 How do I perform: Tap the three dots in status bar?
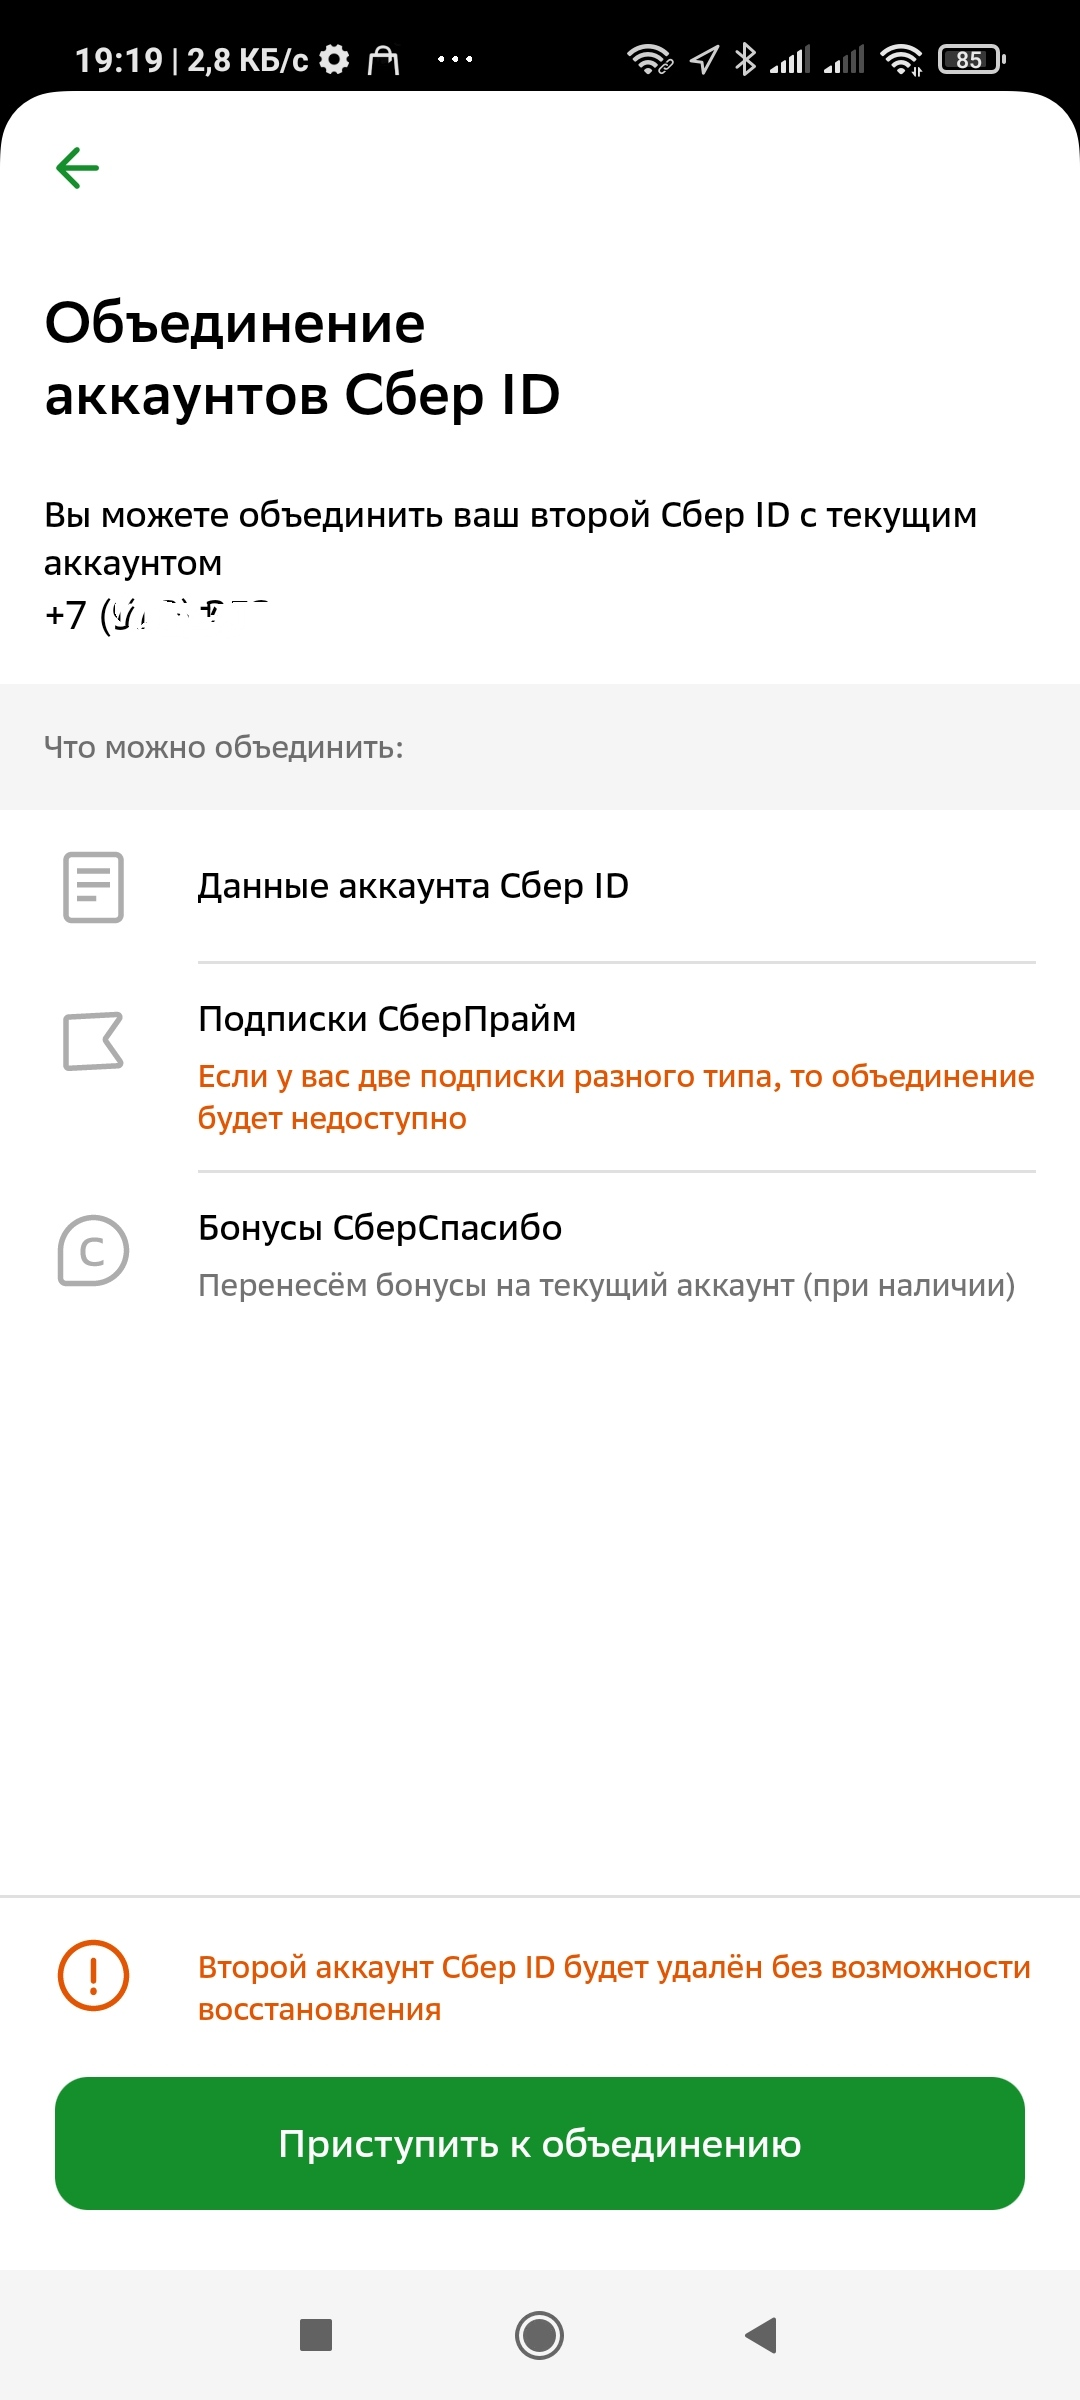click(455, 60)
